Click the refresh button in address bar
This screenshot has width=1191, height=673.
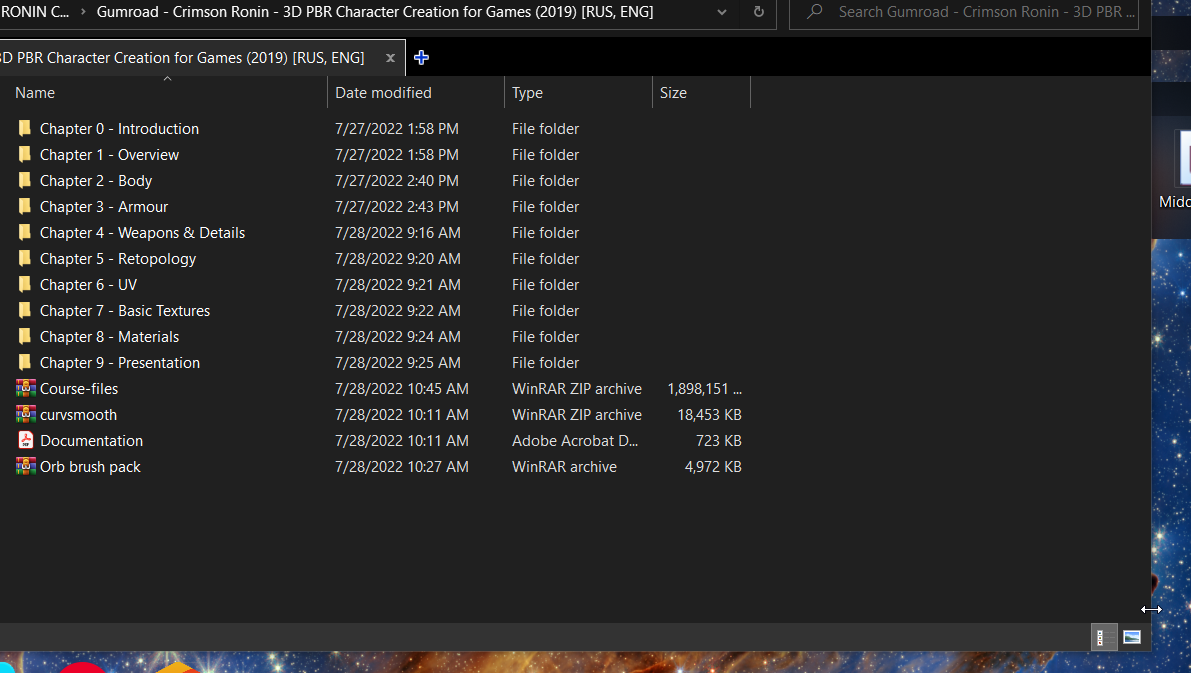[758, 12]
